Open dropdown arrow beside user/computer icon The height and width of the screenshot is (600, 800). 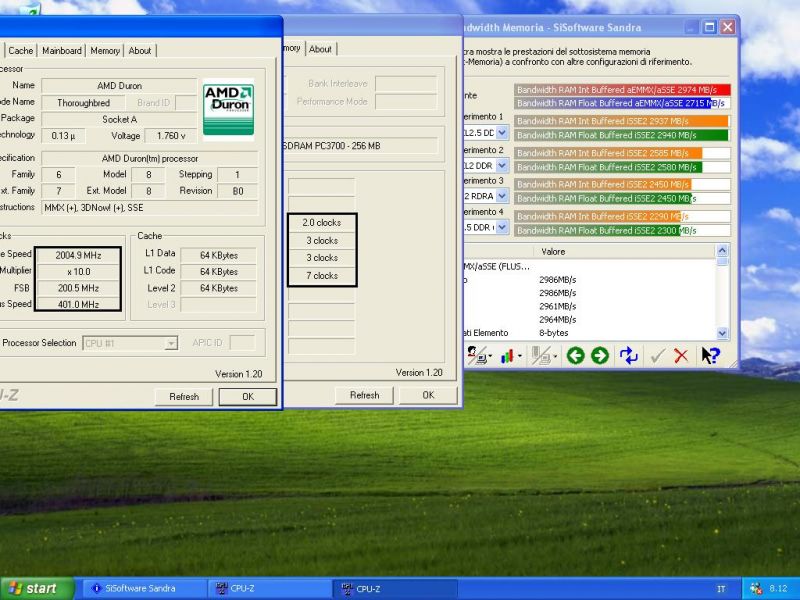(x=490, y=356)
